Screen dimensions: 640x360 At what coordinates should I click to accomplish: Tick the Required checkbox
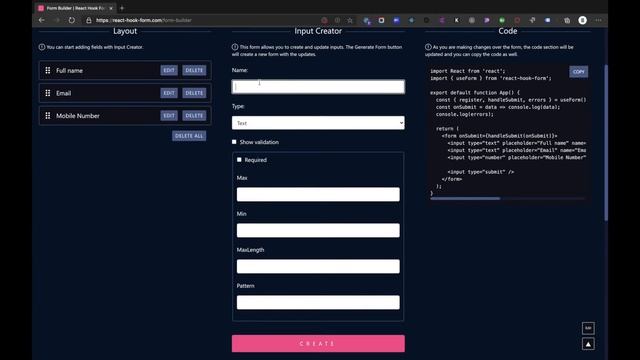click(x=239, y=160)
